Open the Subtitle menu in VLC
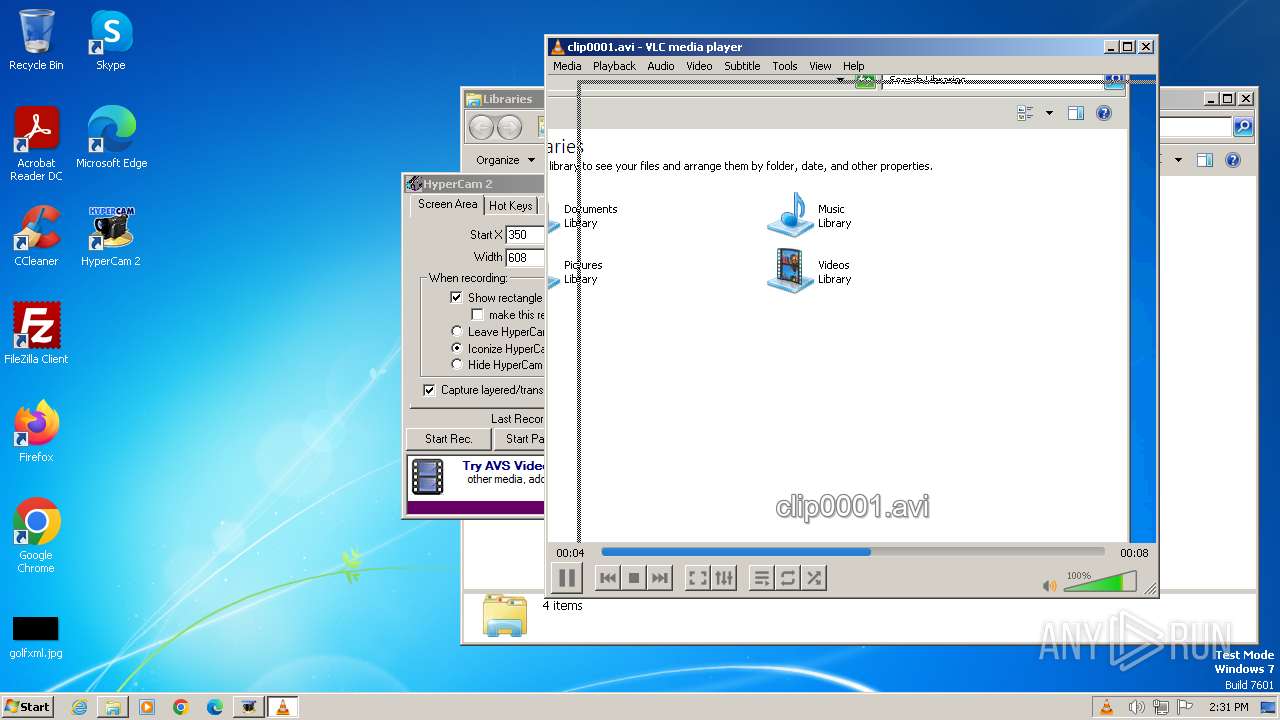The height and width of the screenshot is (720, 1280). [x=742, y=66]
